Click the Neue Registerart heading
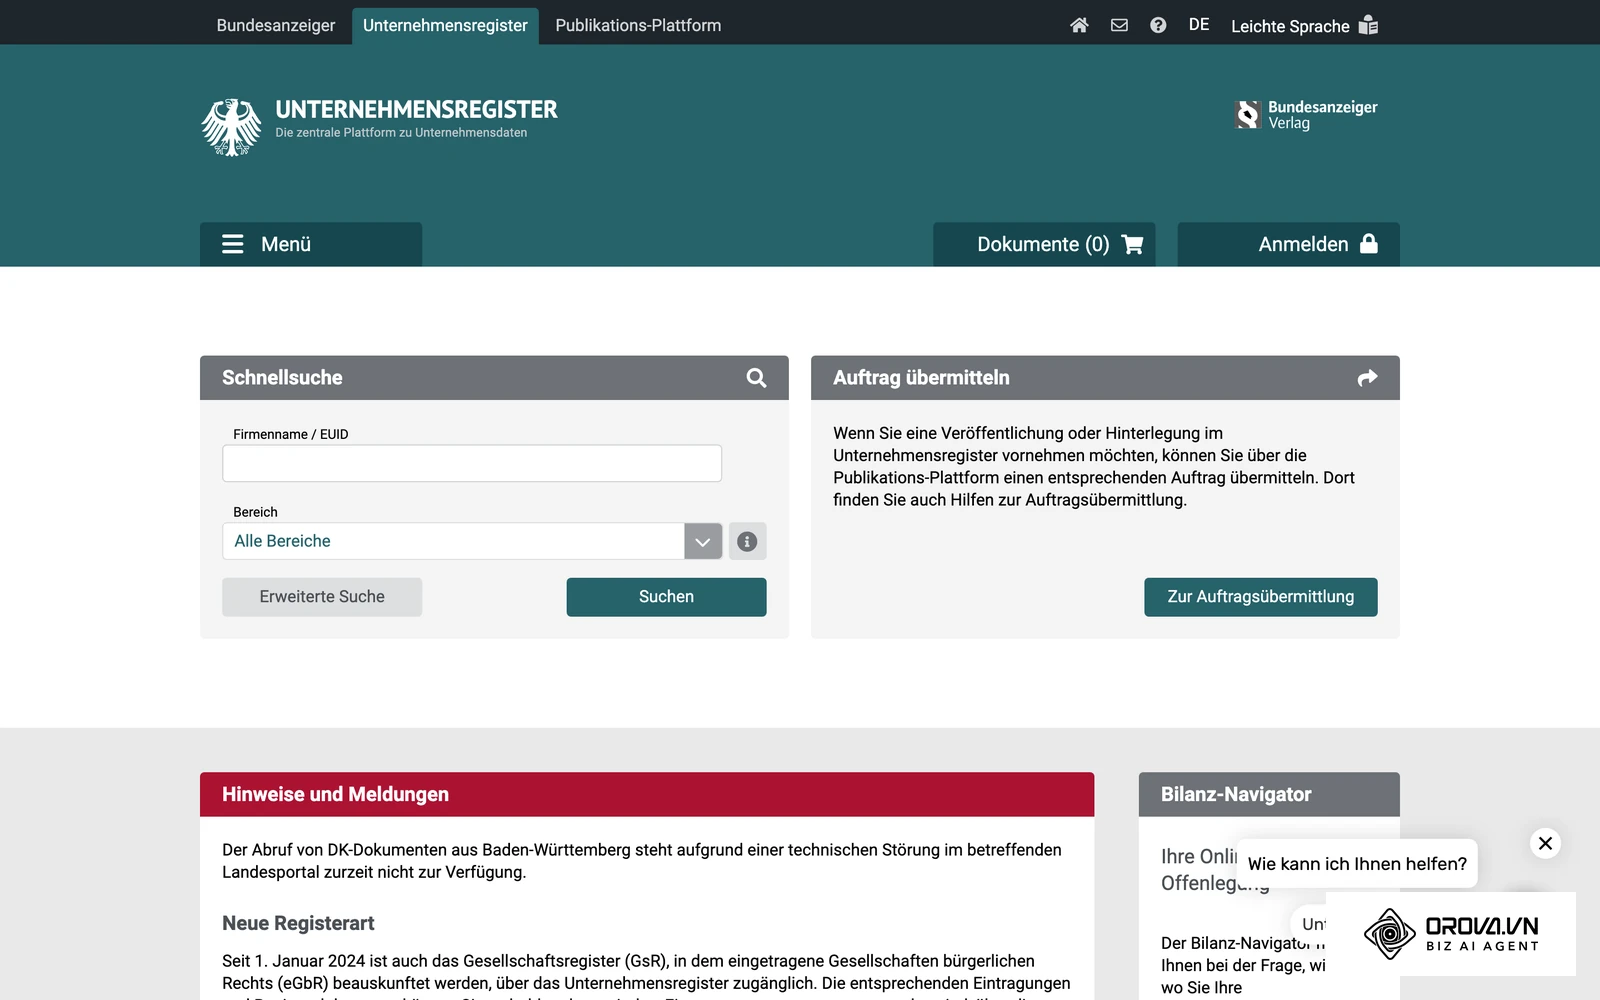This screenshot has height=1000, width=1600. [298, 923]
